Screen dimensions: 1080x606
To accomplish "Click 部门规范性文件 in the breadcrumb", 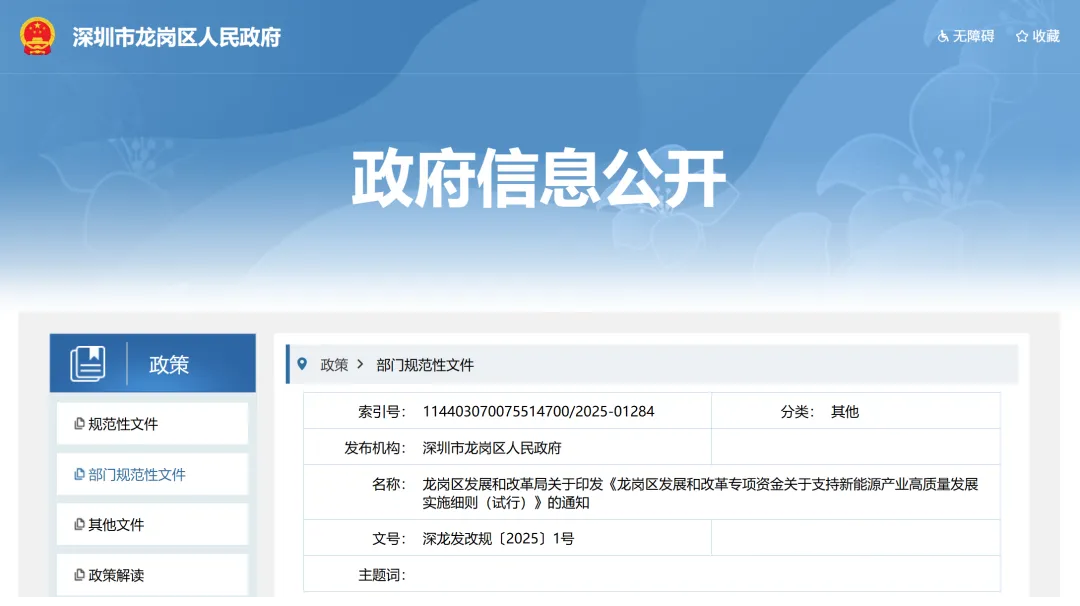I will (x=425, y=365).
